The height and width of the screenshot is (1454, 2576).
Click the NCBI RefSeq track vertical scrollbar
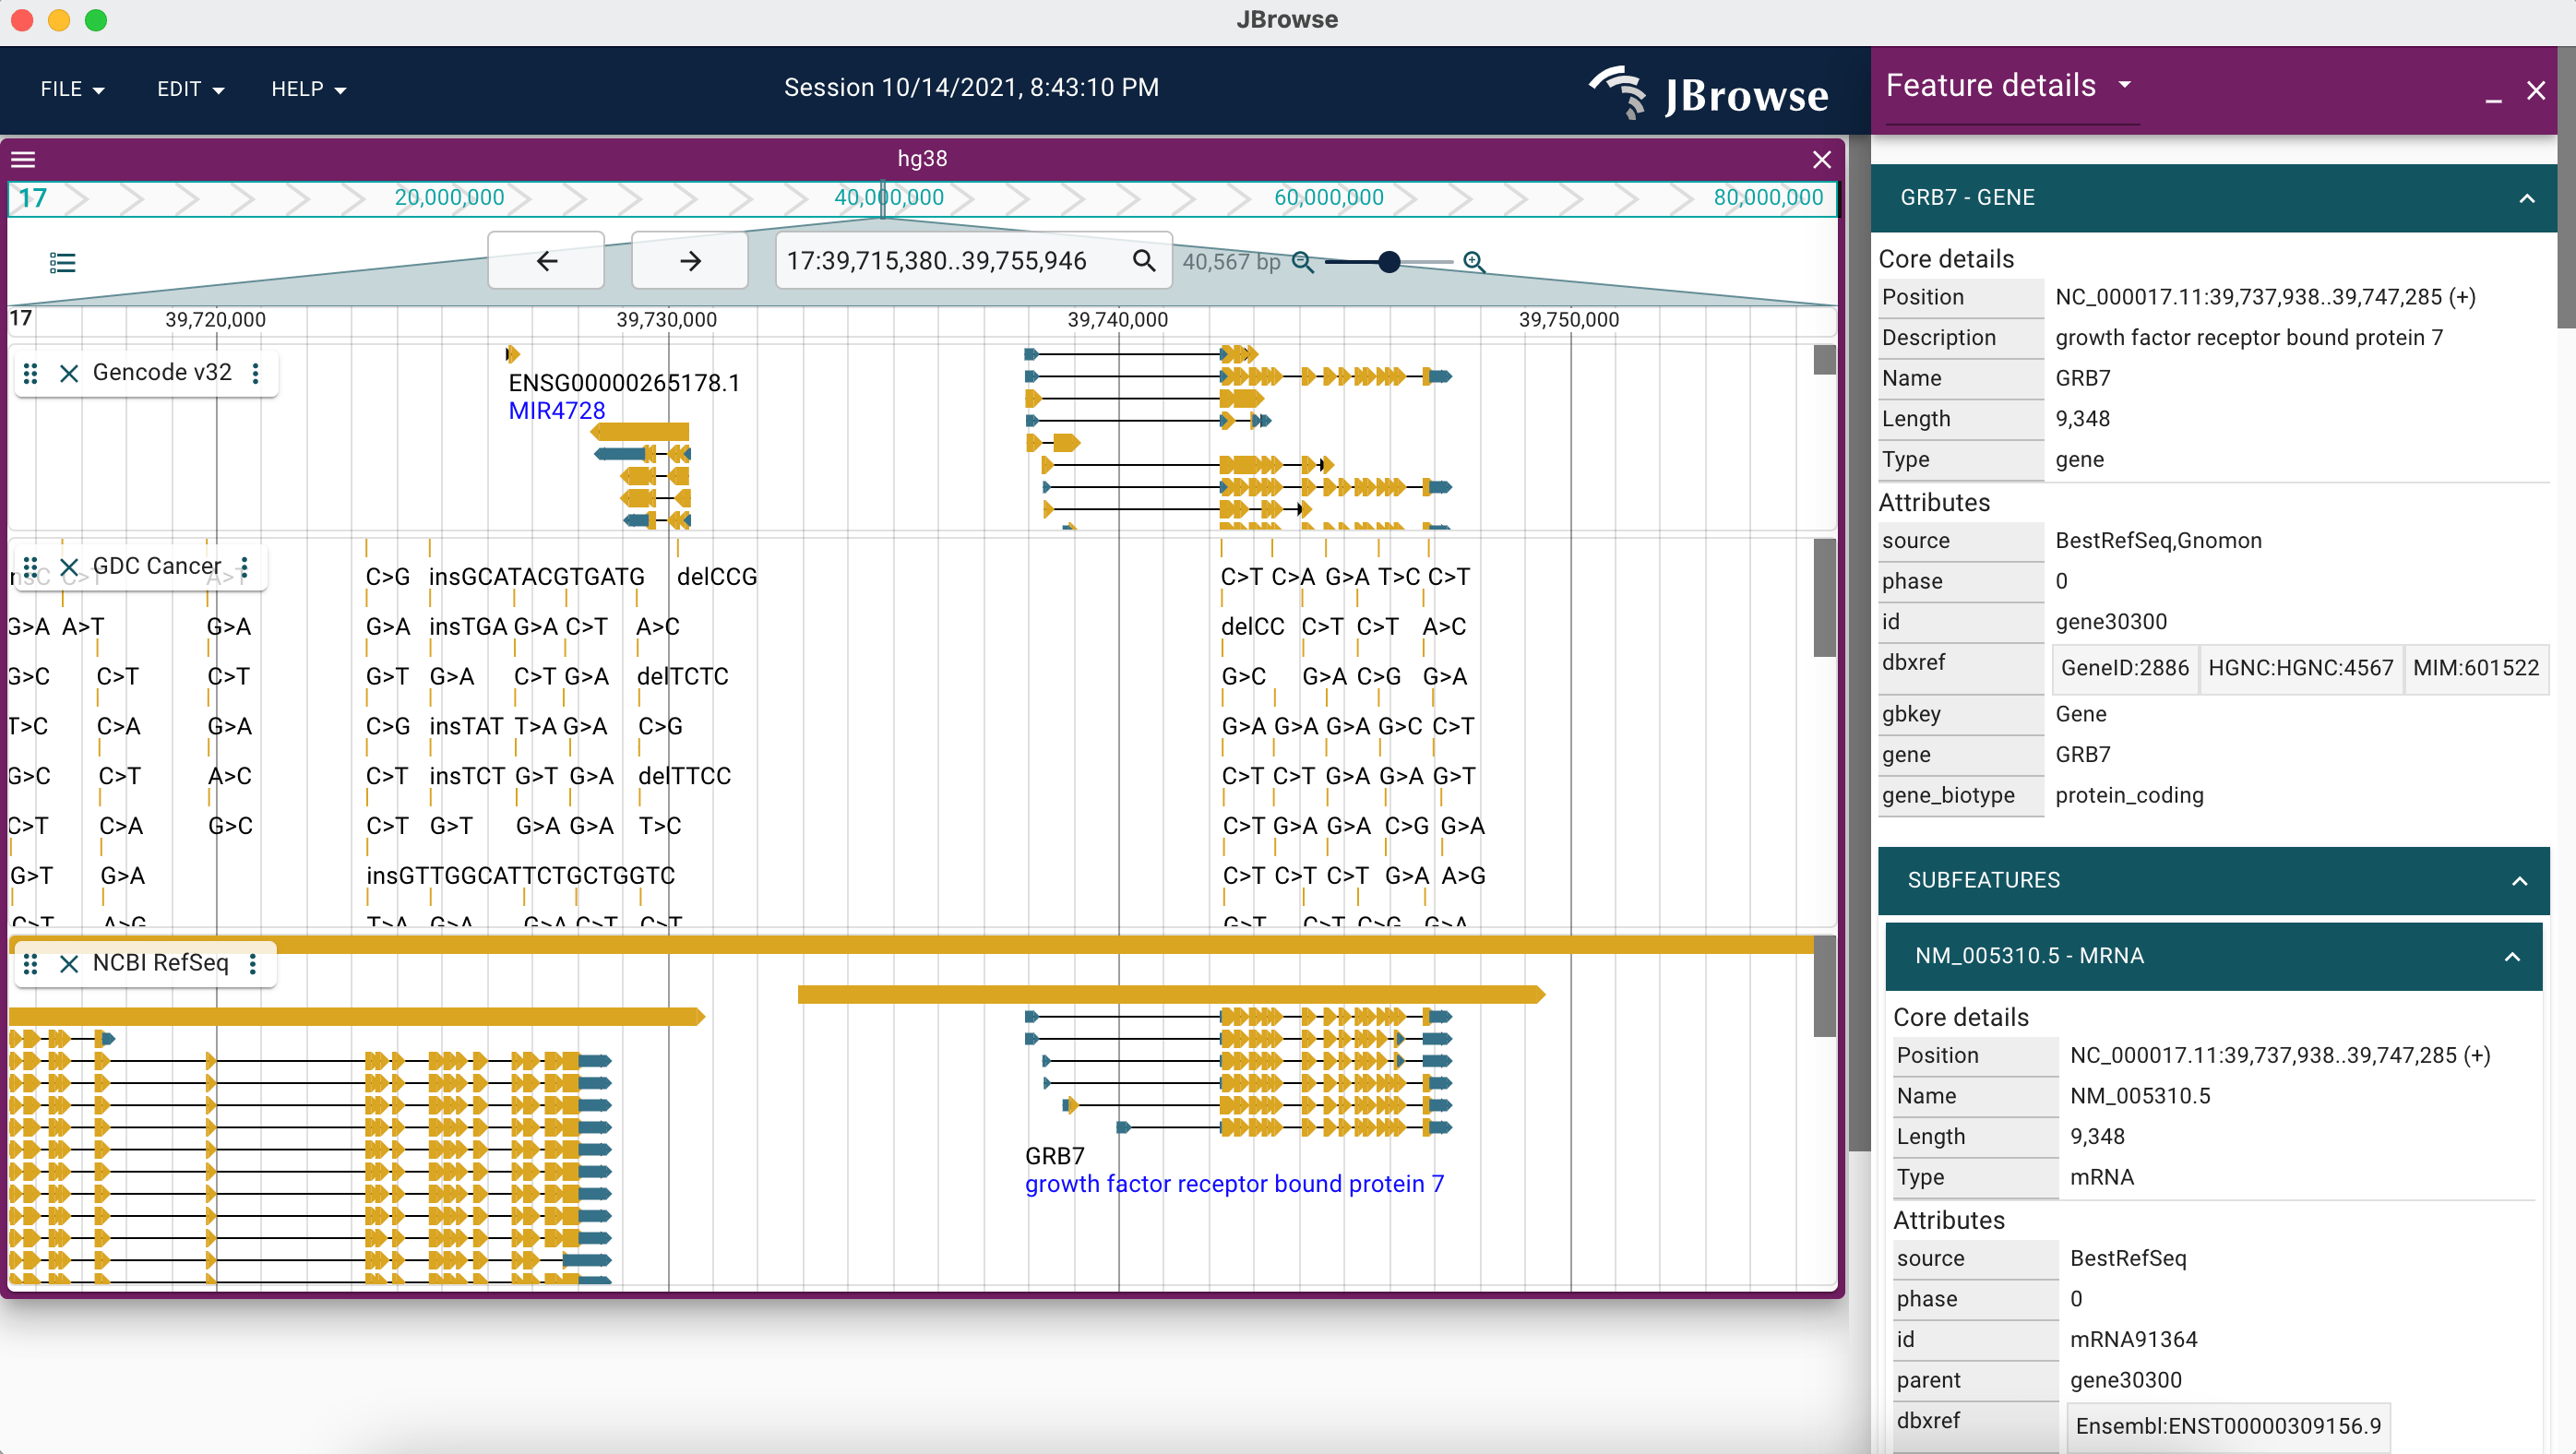tap(1824, 986)
